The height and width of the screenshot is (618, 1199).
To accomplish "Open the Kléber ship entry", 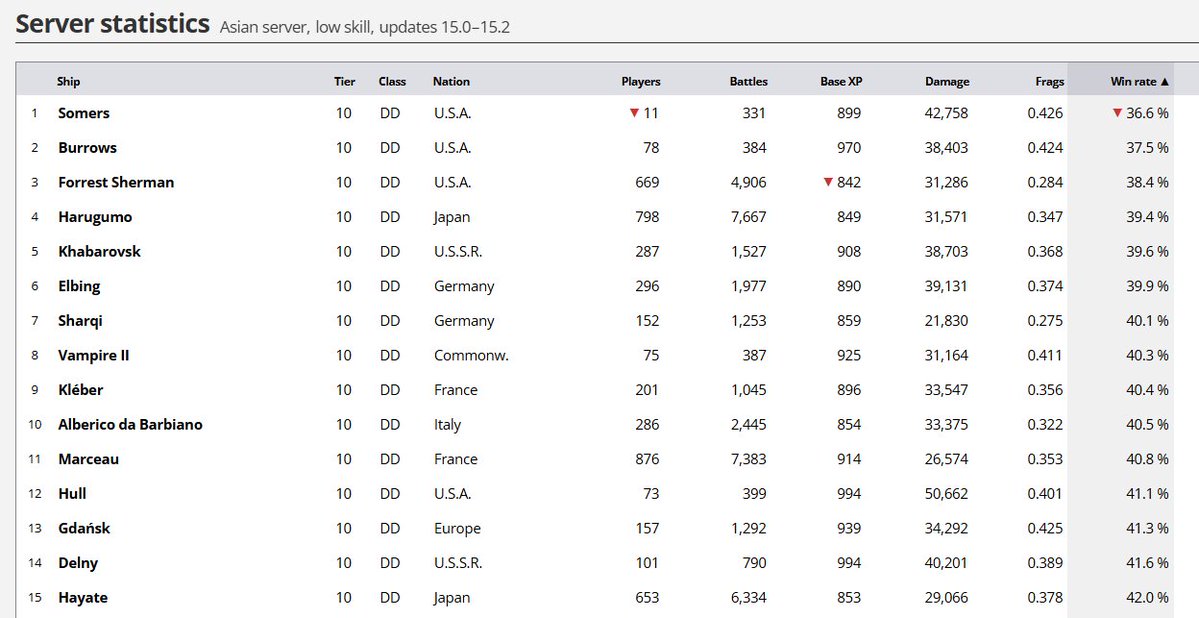I will pyautogui.click(x=80, y=389).
